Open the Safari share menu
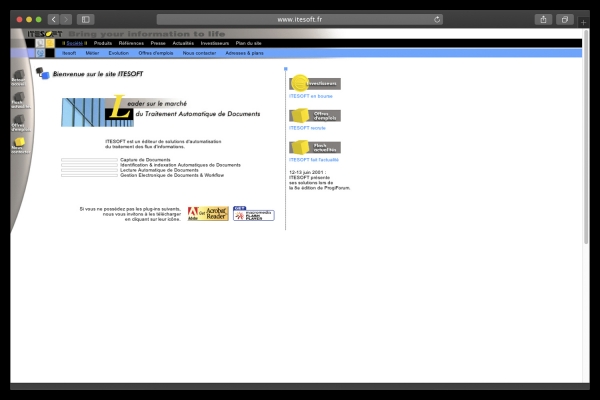600x400 pixels. pos(543,19)
